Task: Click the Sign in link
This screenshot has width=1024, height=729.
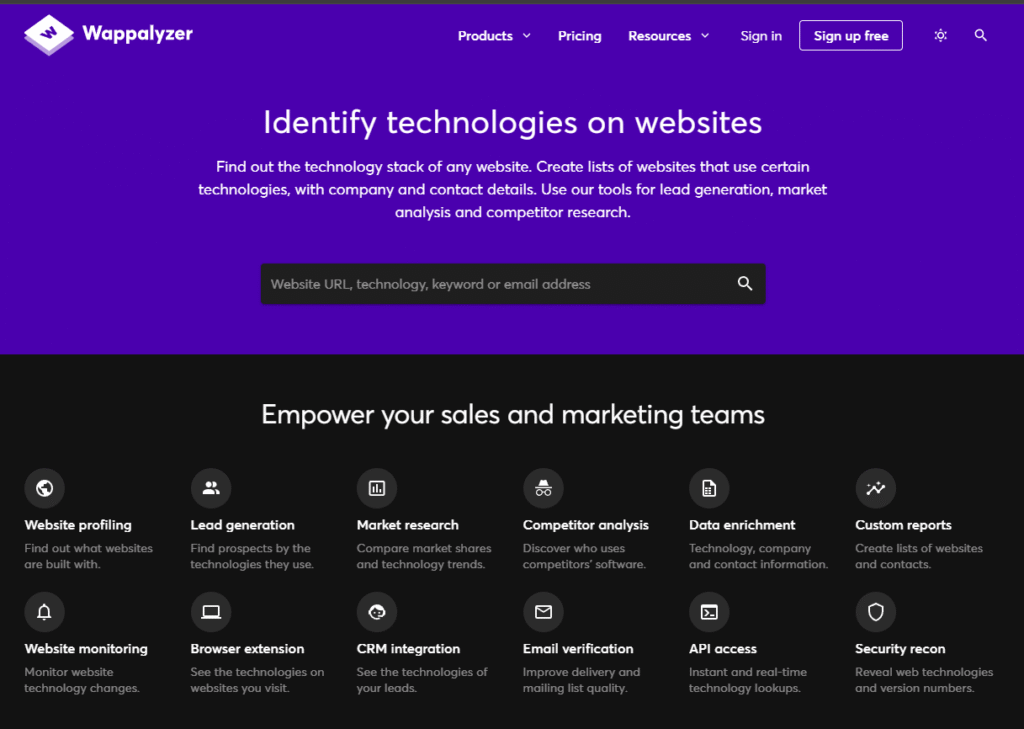Action: [761, 36]
